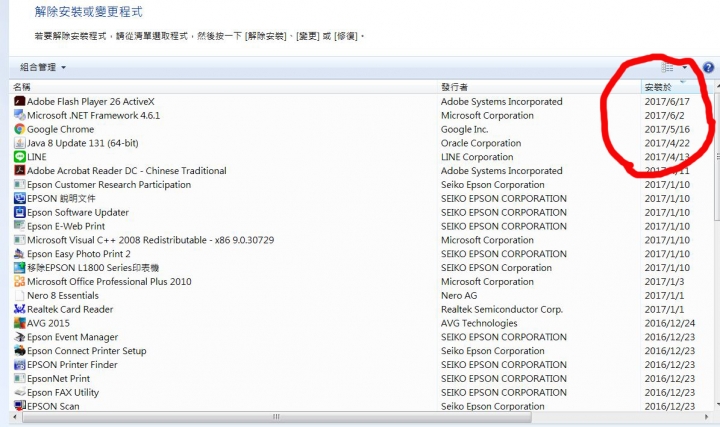The height and width of the screenshot is (427, 720).
Task: Click the vertical scrollbar down arrow
Action: pos(717,405)
